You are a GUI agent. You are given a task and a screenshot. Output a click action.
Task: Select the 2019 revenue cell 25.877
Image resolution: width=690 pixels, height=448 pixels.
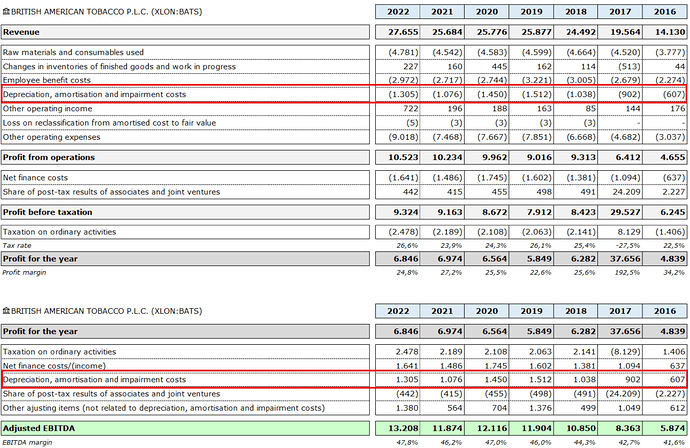tap(536, 32)
